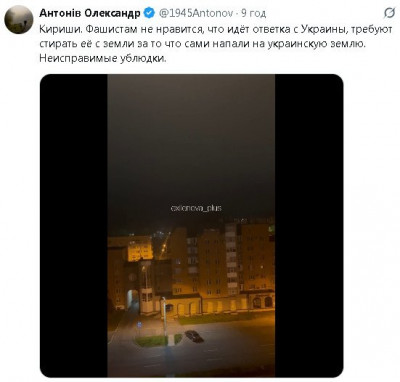Image resolution: width=400 pixels, height=382 pixels.
Task: Click the left black letterbox bar of video
Action: pos(74,226)
